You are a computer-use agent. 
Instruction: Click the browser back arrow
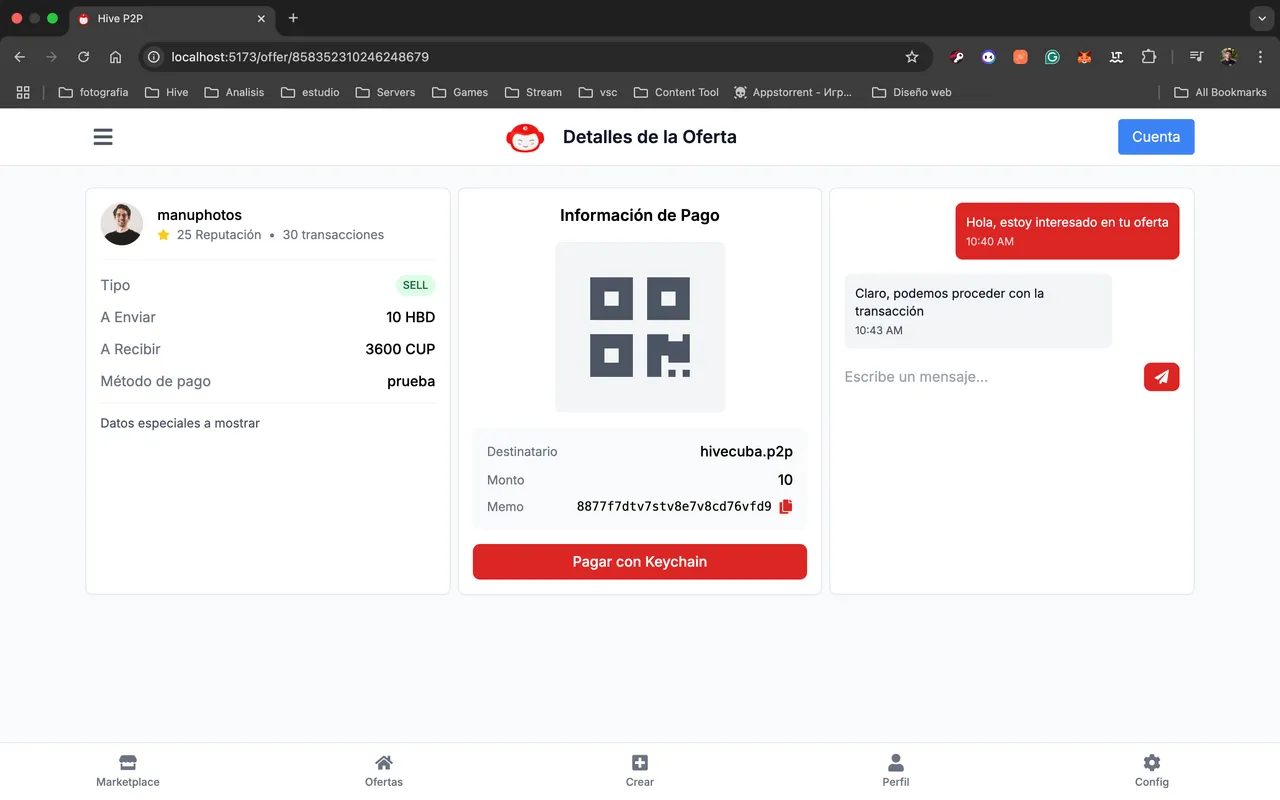click(x=20, y=57)
